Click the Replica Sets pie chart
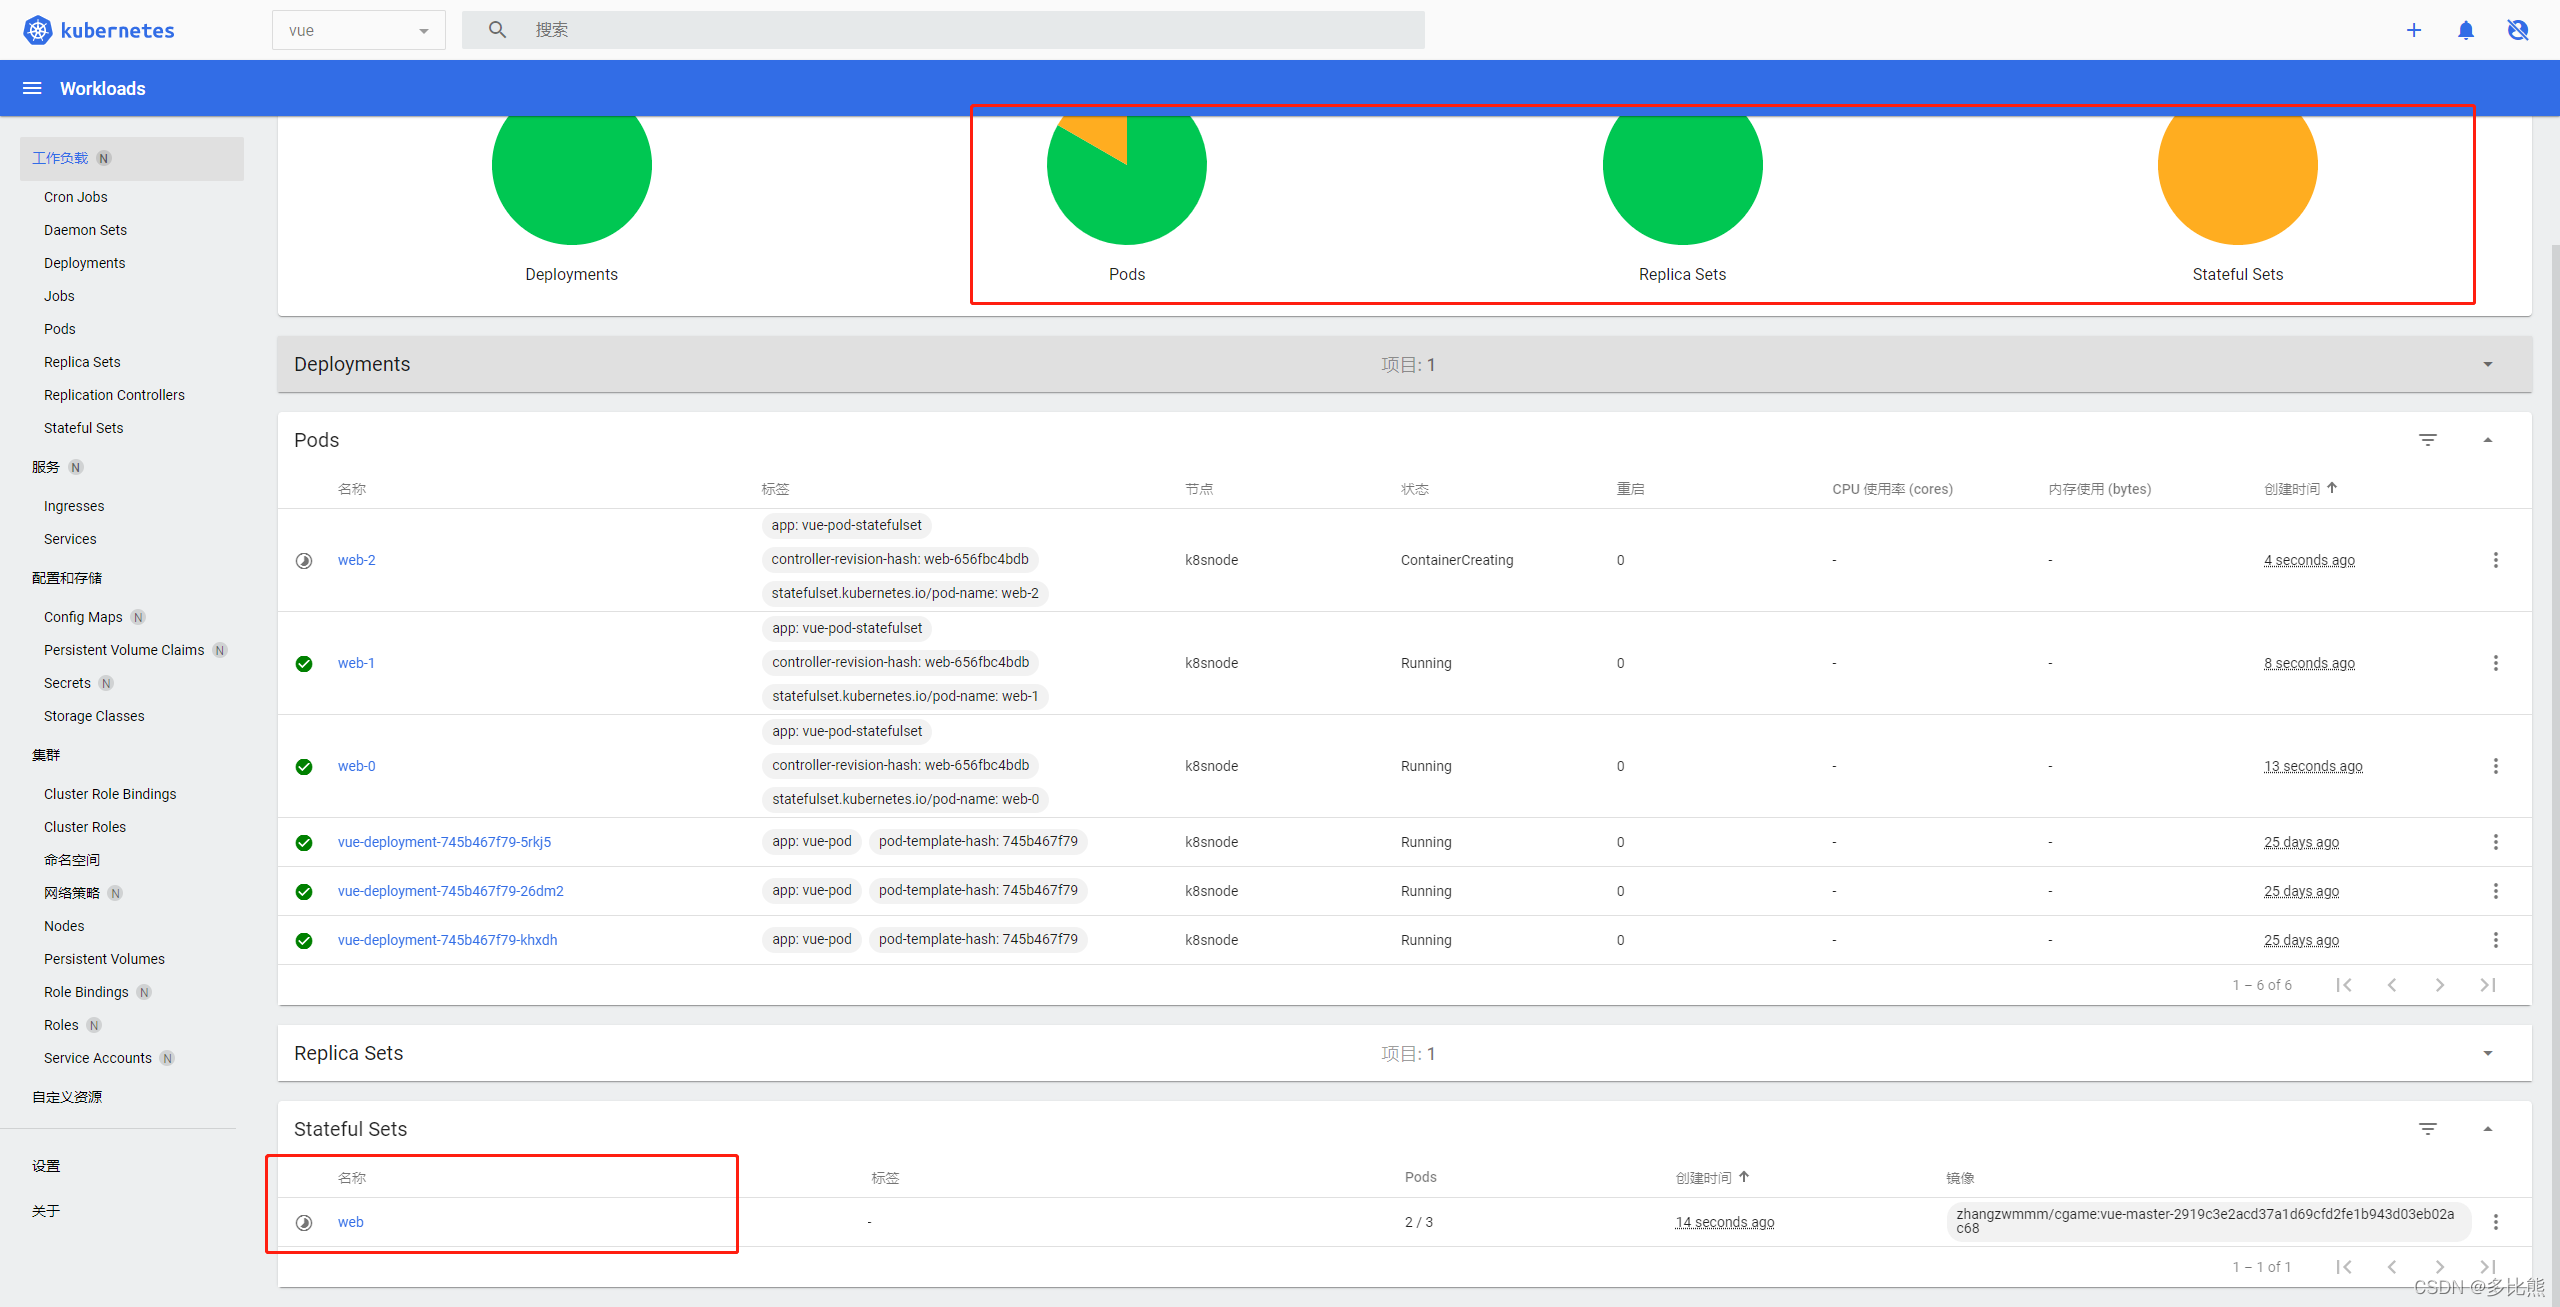 1683,178
